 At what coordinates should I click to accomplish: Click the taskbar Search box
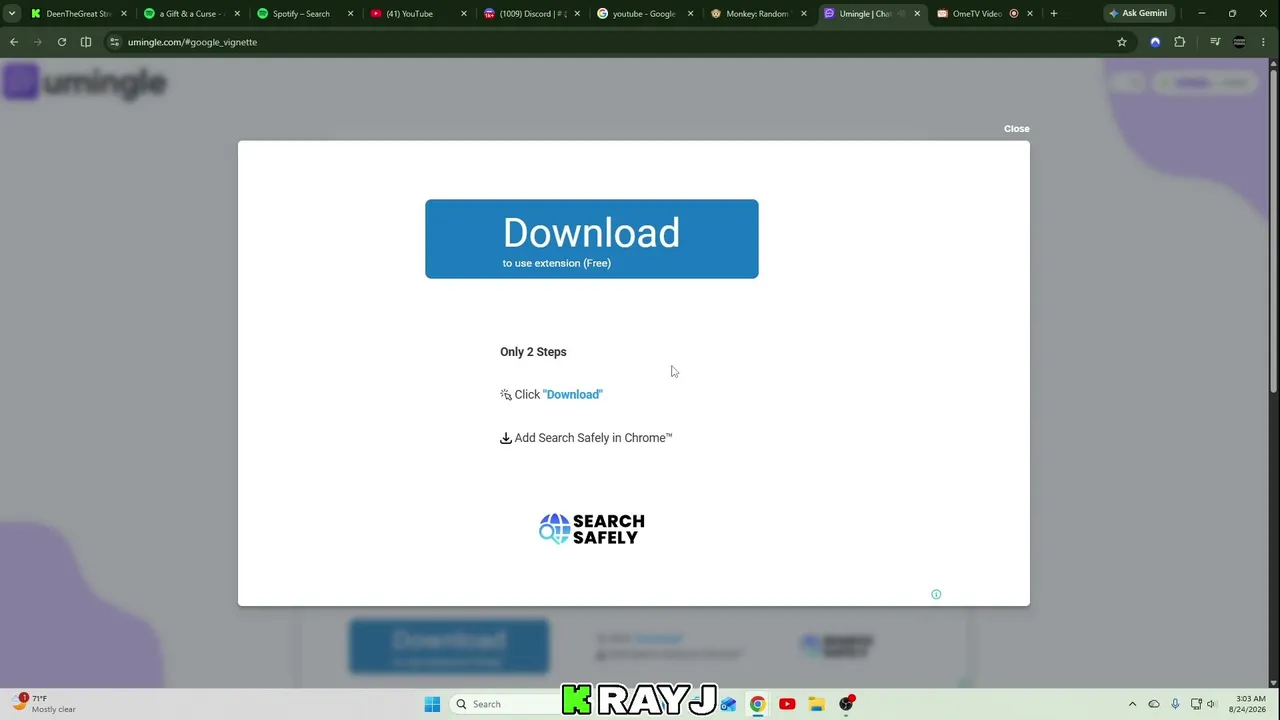pos(505,704)
